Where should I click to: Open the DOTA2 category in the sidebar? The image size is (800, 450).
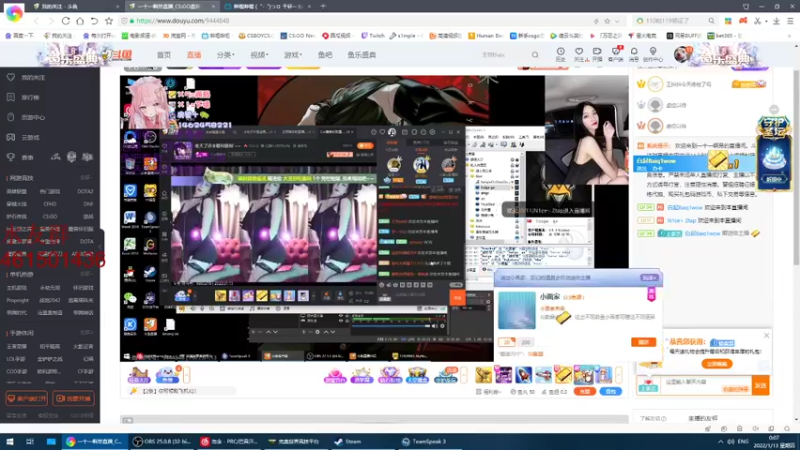click(x=85, y=191)
